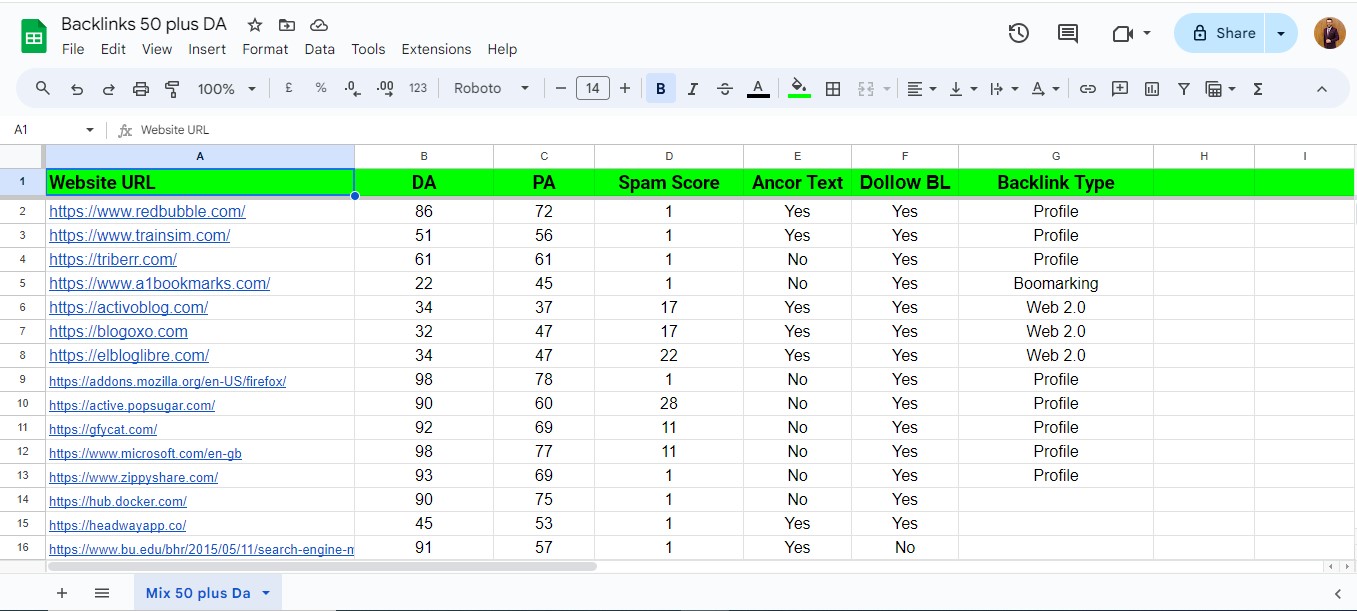The height and width of the screenshot is (611, 1357).
Task: Format cell as currency (£)
Action: tap(289, 88)
